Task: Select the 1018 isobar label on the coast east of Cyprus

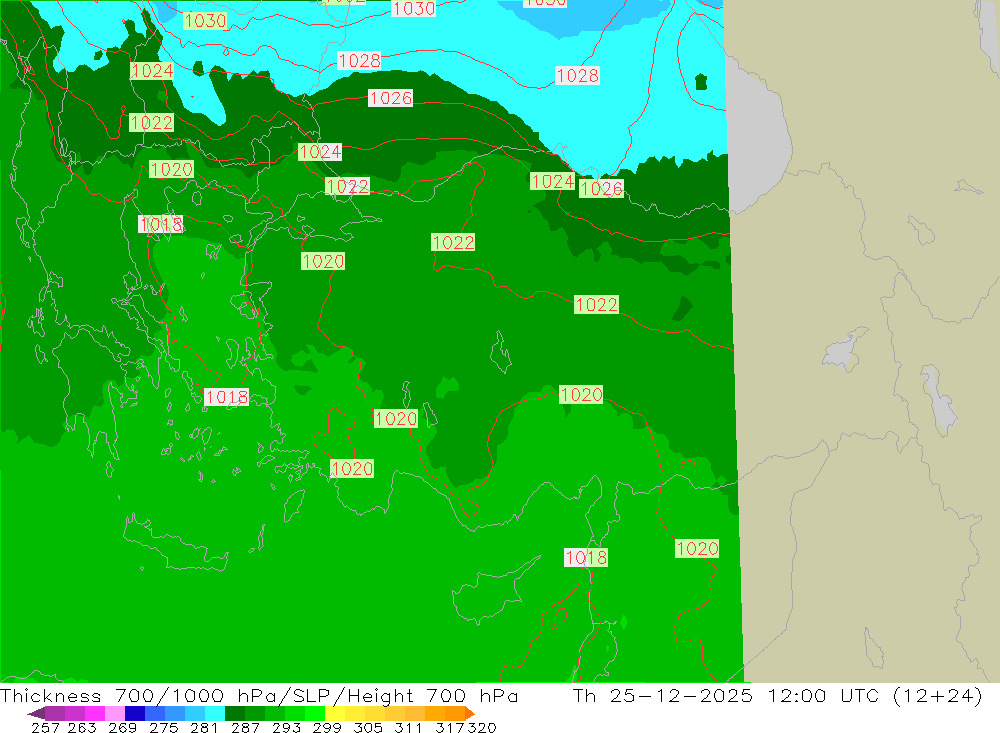Action: [586, 558]
